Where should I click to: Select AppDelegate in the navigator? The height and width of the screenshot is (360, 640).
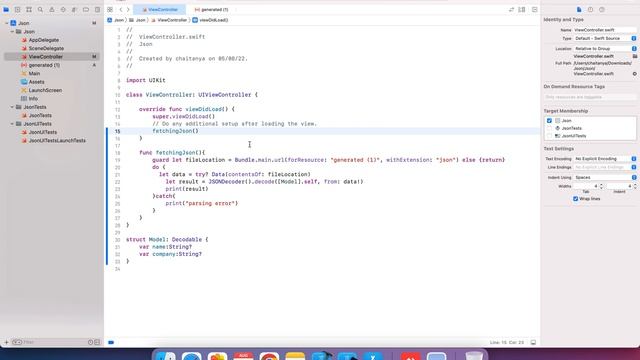tap(44, 40)
